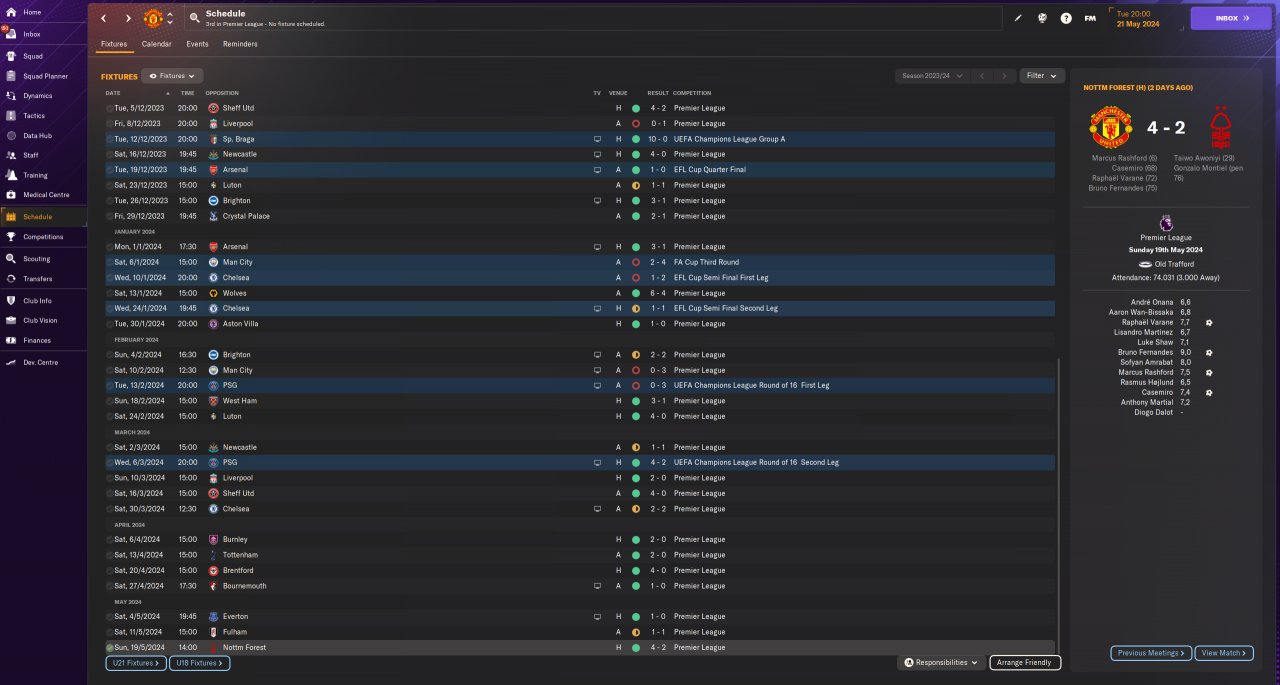
Task: Go to the next season arrow
Action: click(x=1005, y=76)
